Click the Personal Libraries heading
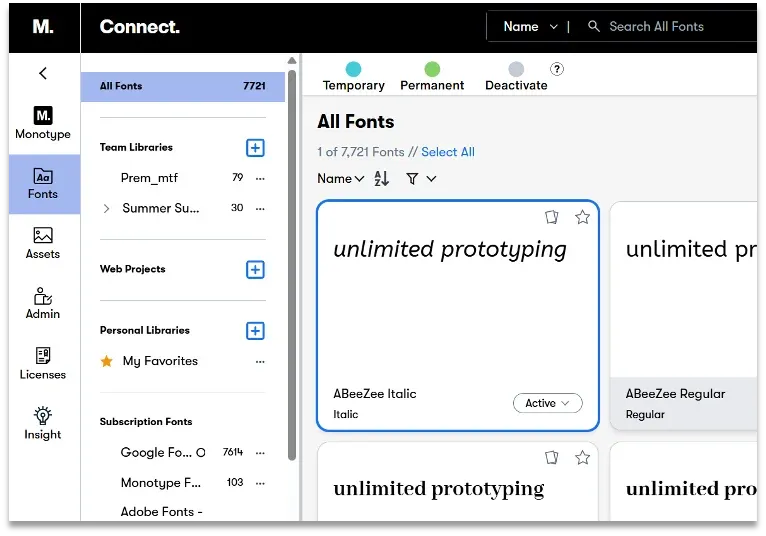The image size is (766, 536). [x=145, y=330]
